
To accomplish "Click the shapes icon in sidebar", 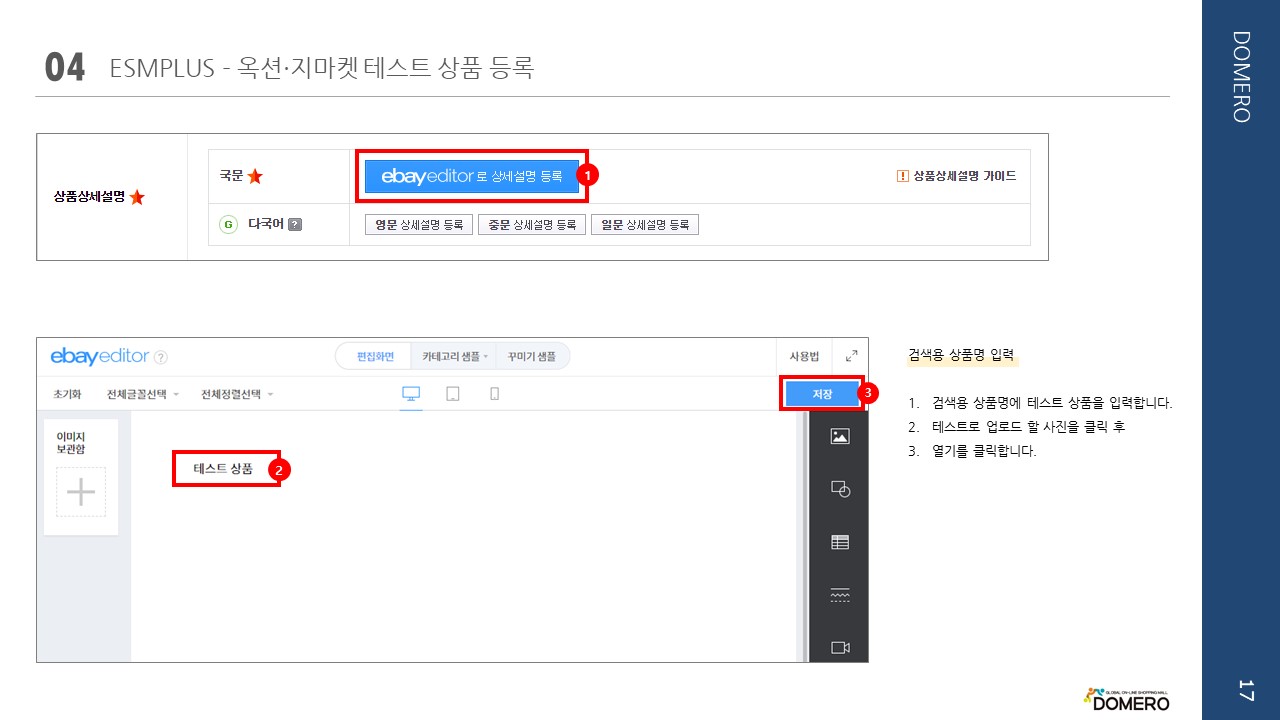I will click(840, 489).
